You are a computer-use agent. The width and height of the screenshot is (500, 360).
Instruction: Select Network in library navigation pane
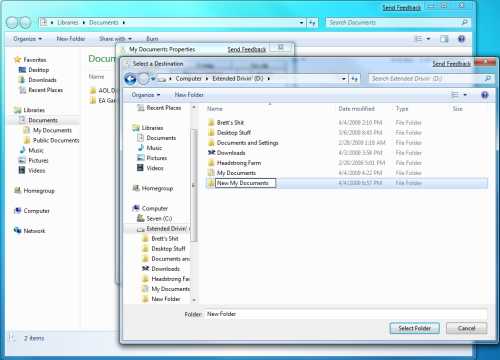34,231
